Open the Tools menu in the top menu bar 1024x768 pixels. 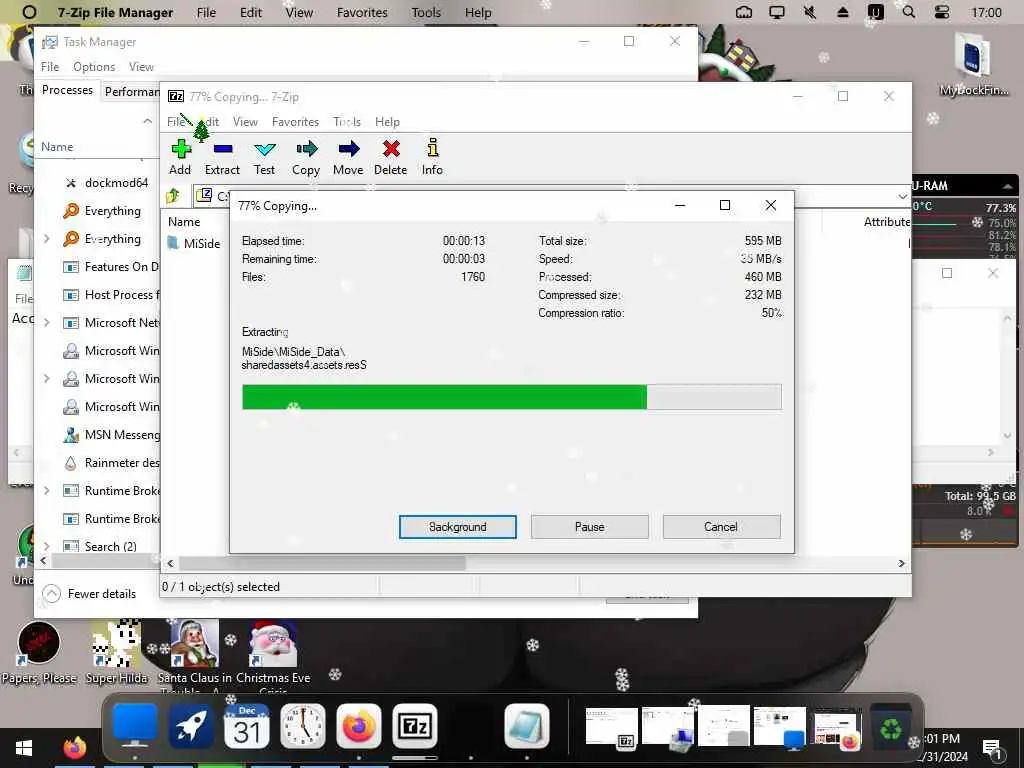pyautogui.click(x=426, y=12)
